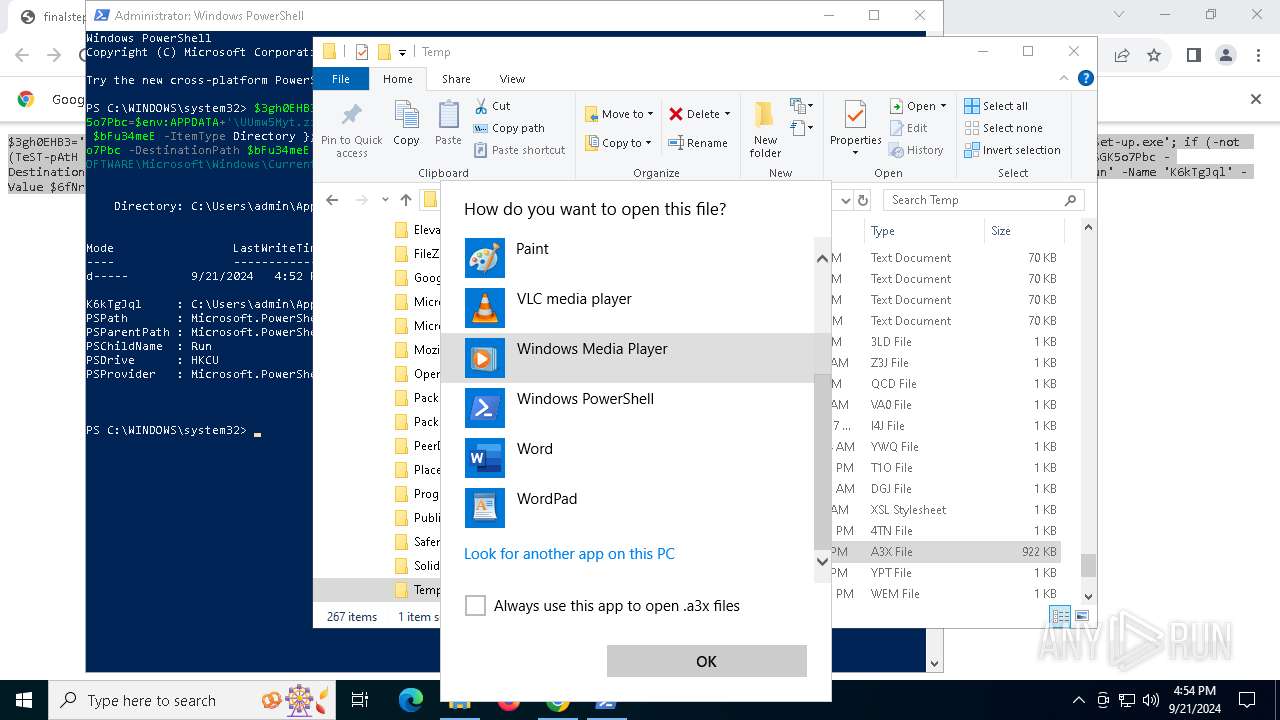Open the Easy access dropdown
The image size is (1280, 720).
[x=799, y=128]
